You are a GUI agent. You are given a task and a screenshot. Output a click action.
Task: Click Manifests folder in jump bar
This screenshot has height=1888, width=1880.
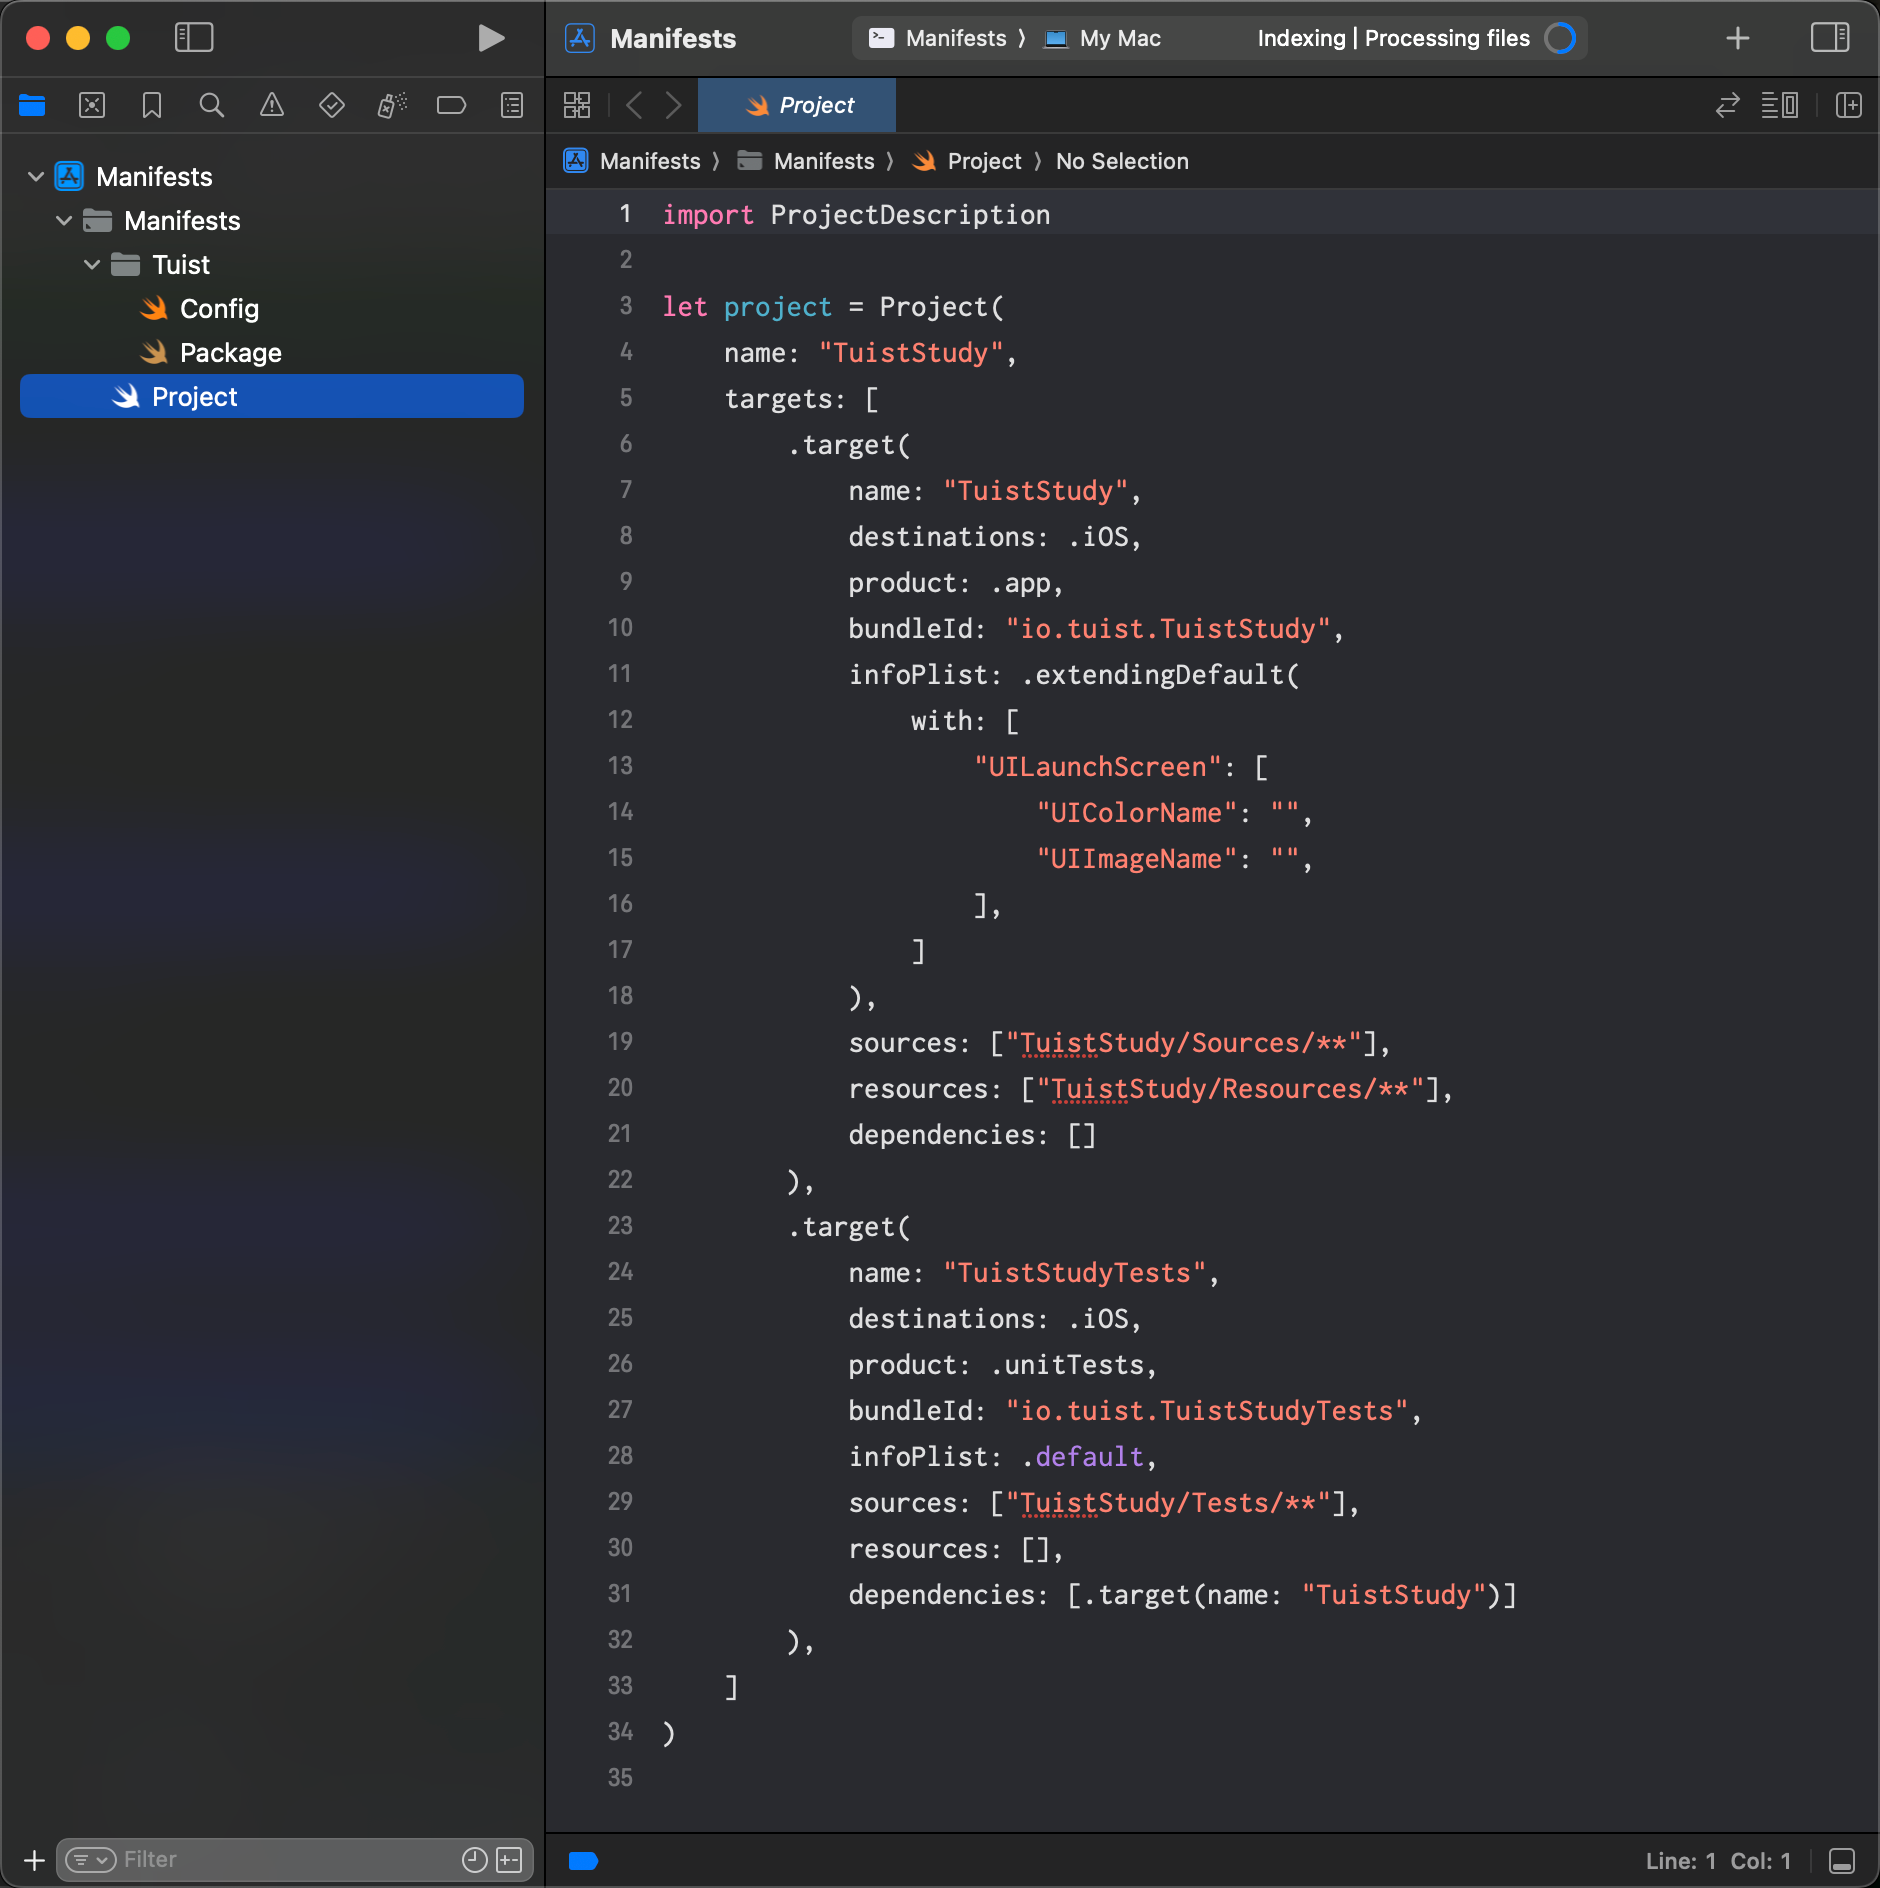tap(806, 161)
